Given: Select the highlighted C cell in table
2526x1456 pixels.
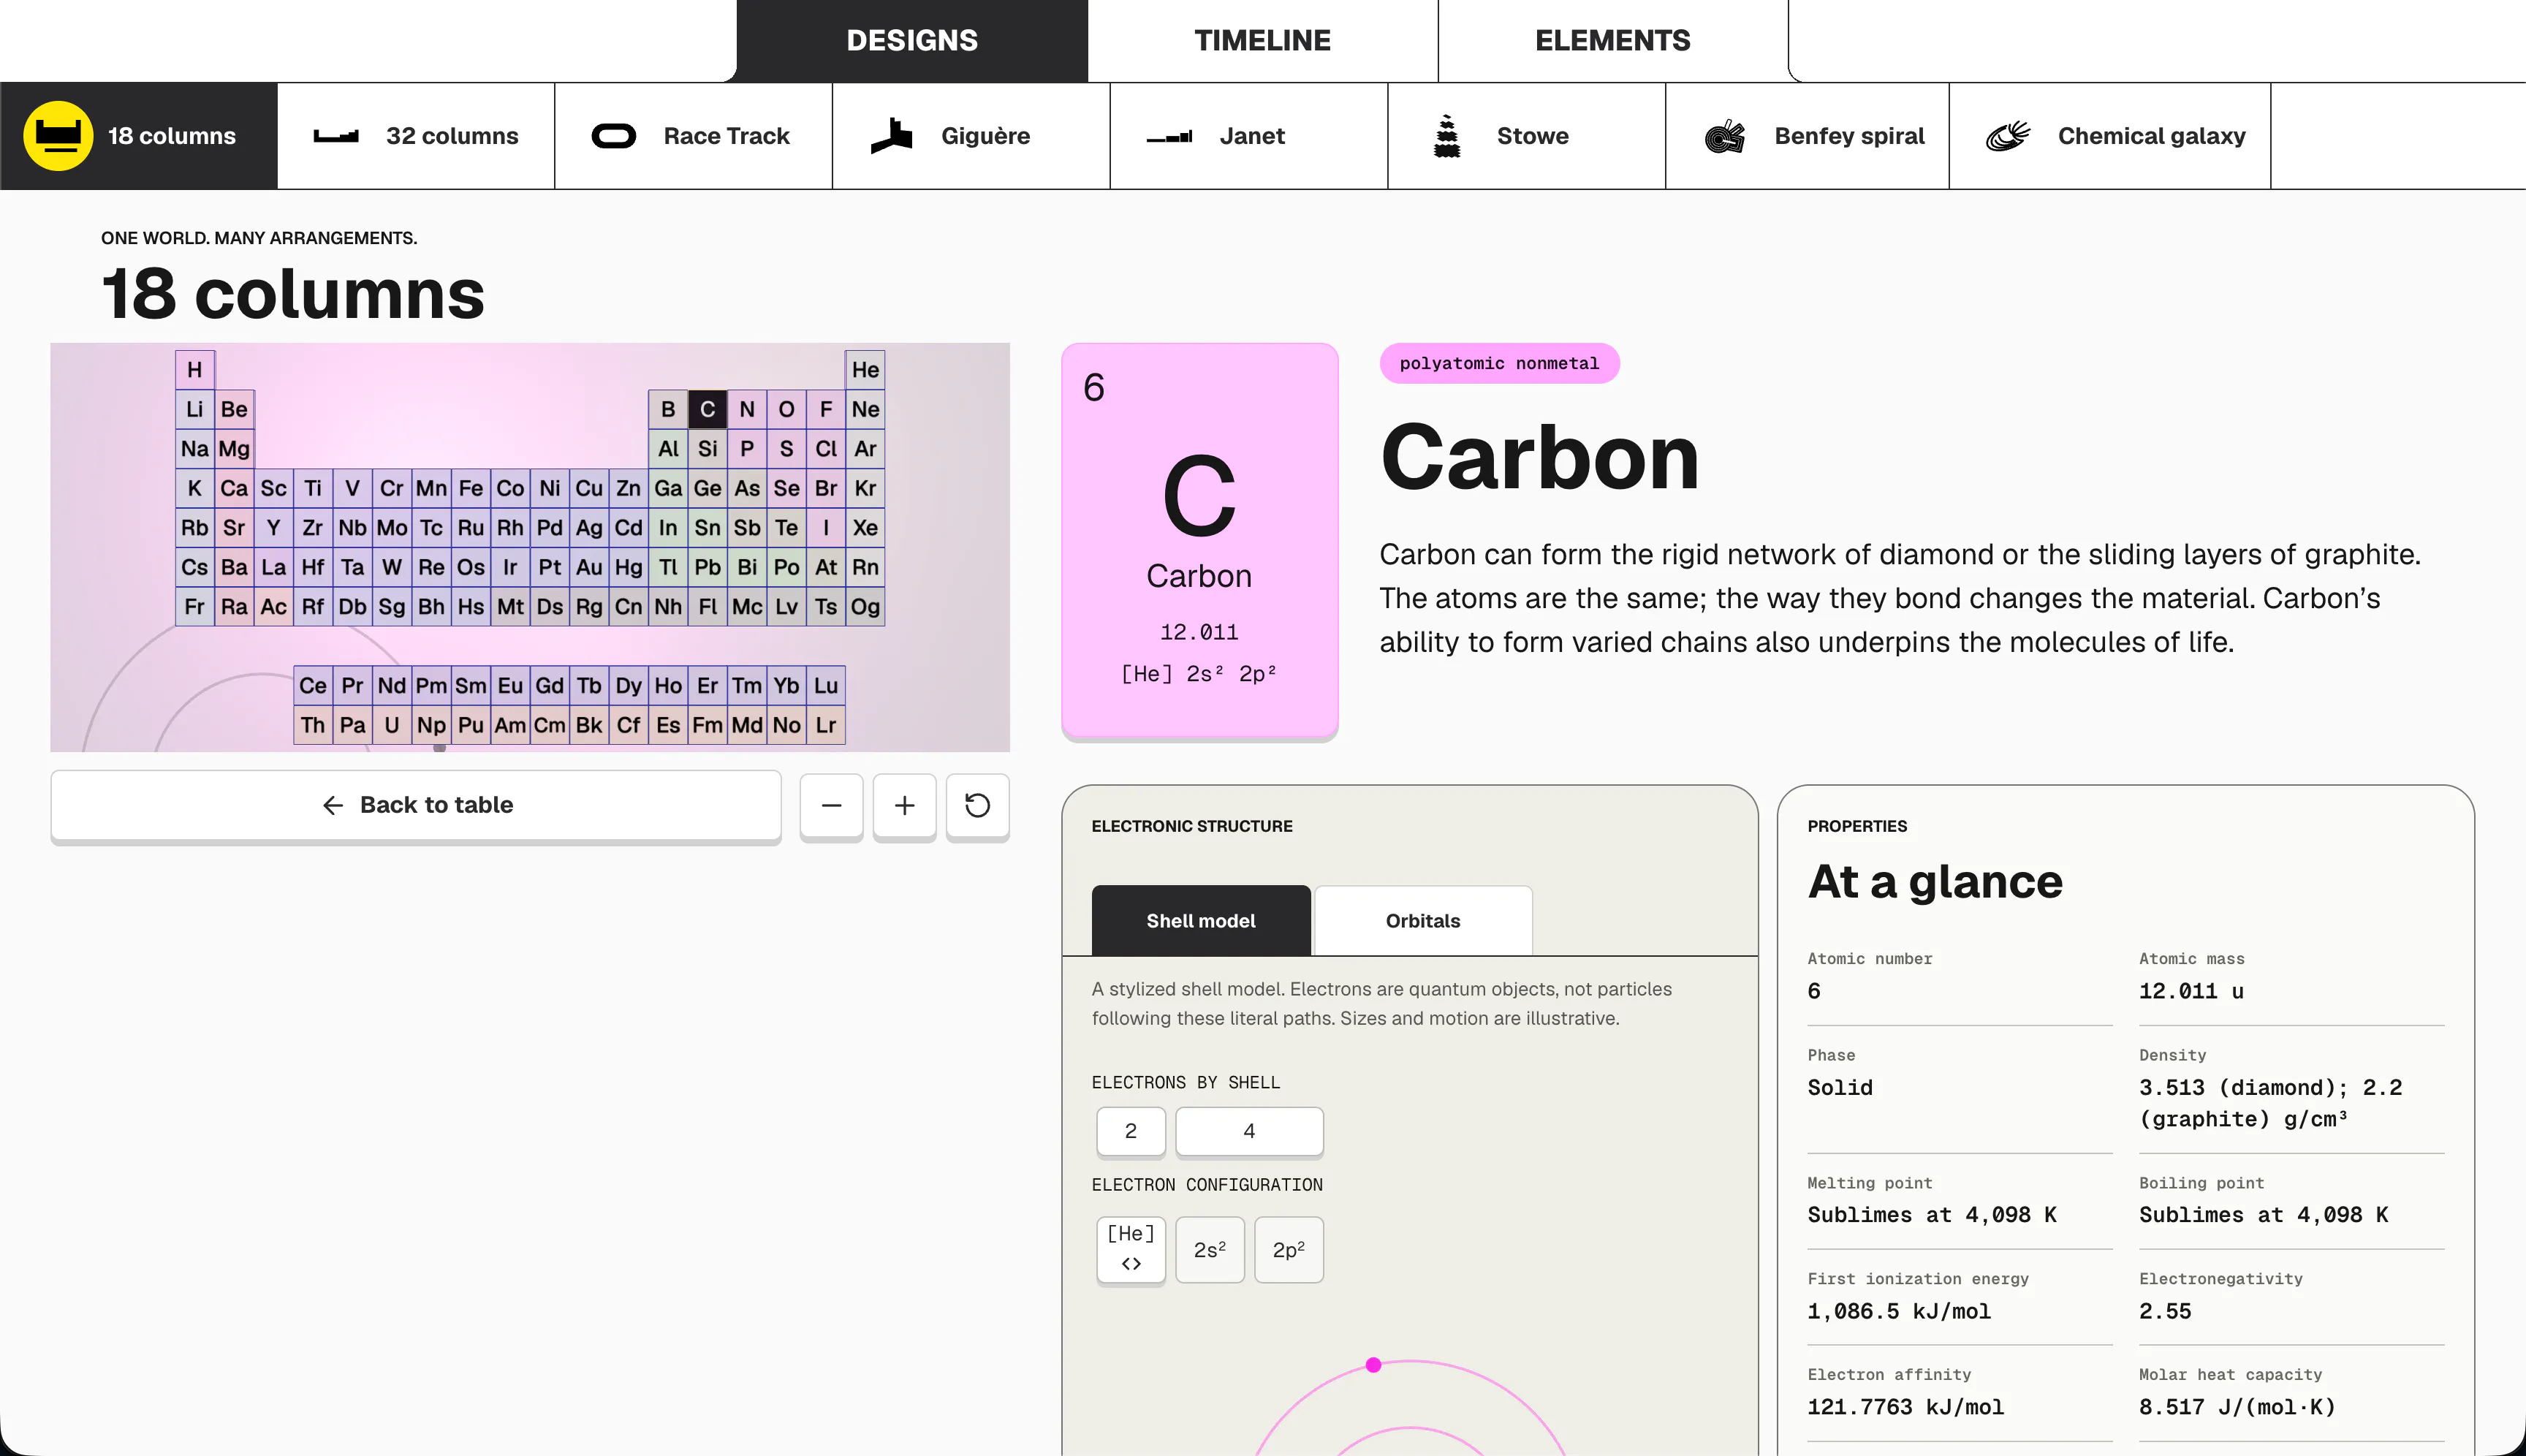Looking at the screenshot, I should point(707,409).
